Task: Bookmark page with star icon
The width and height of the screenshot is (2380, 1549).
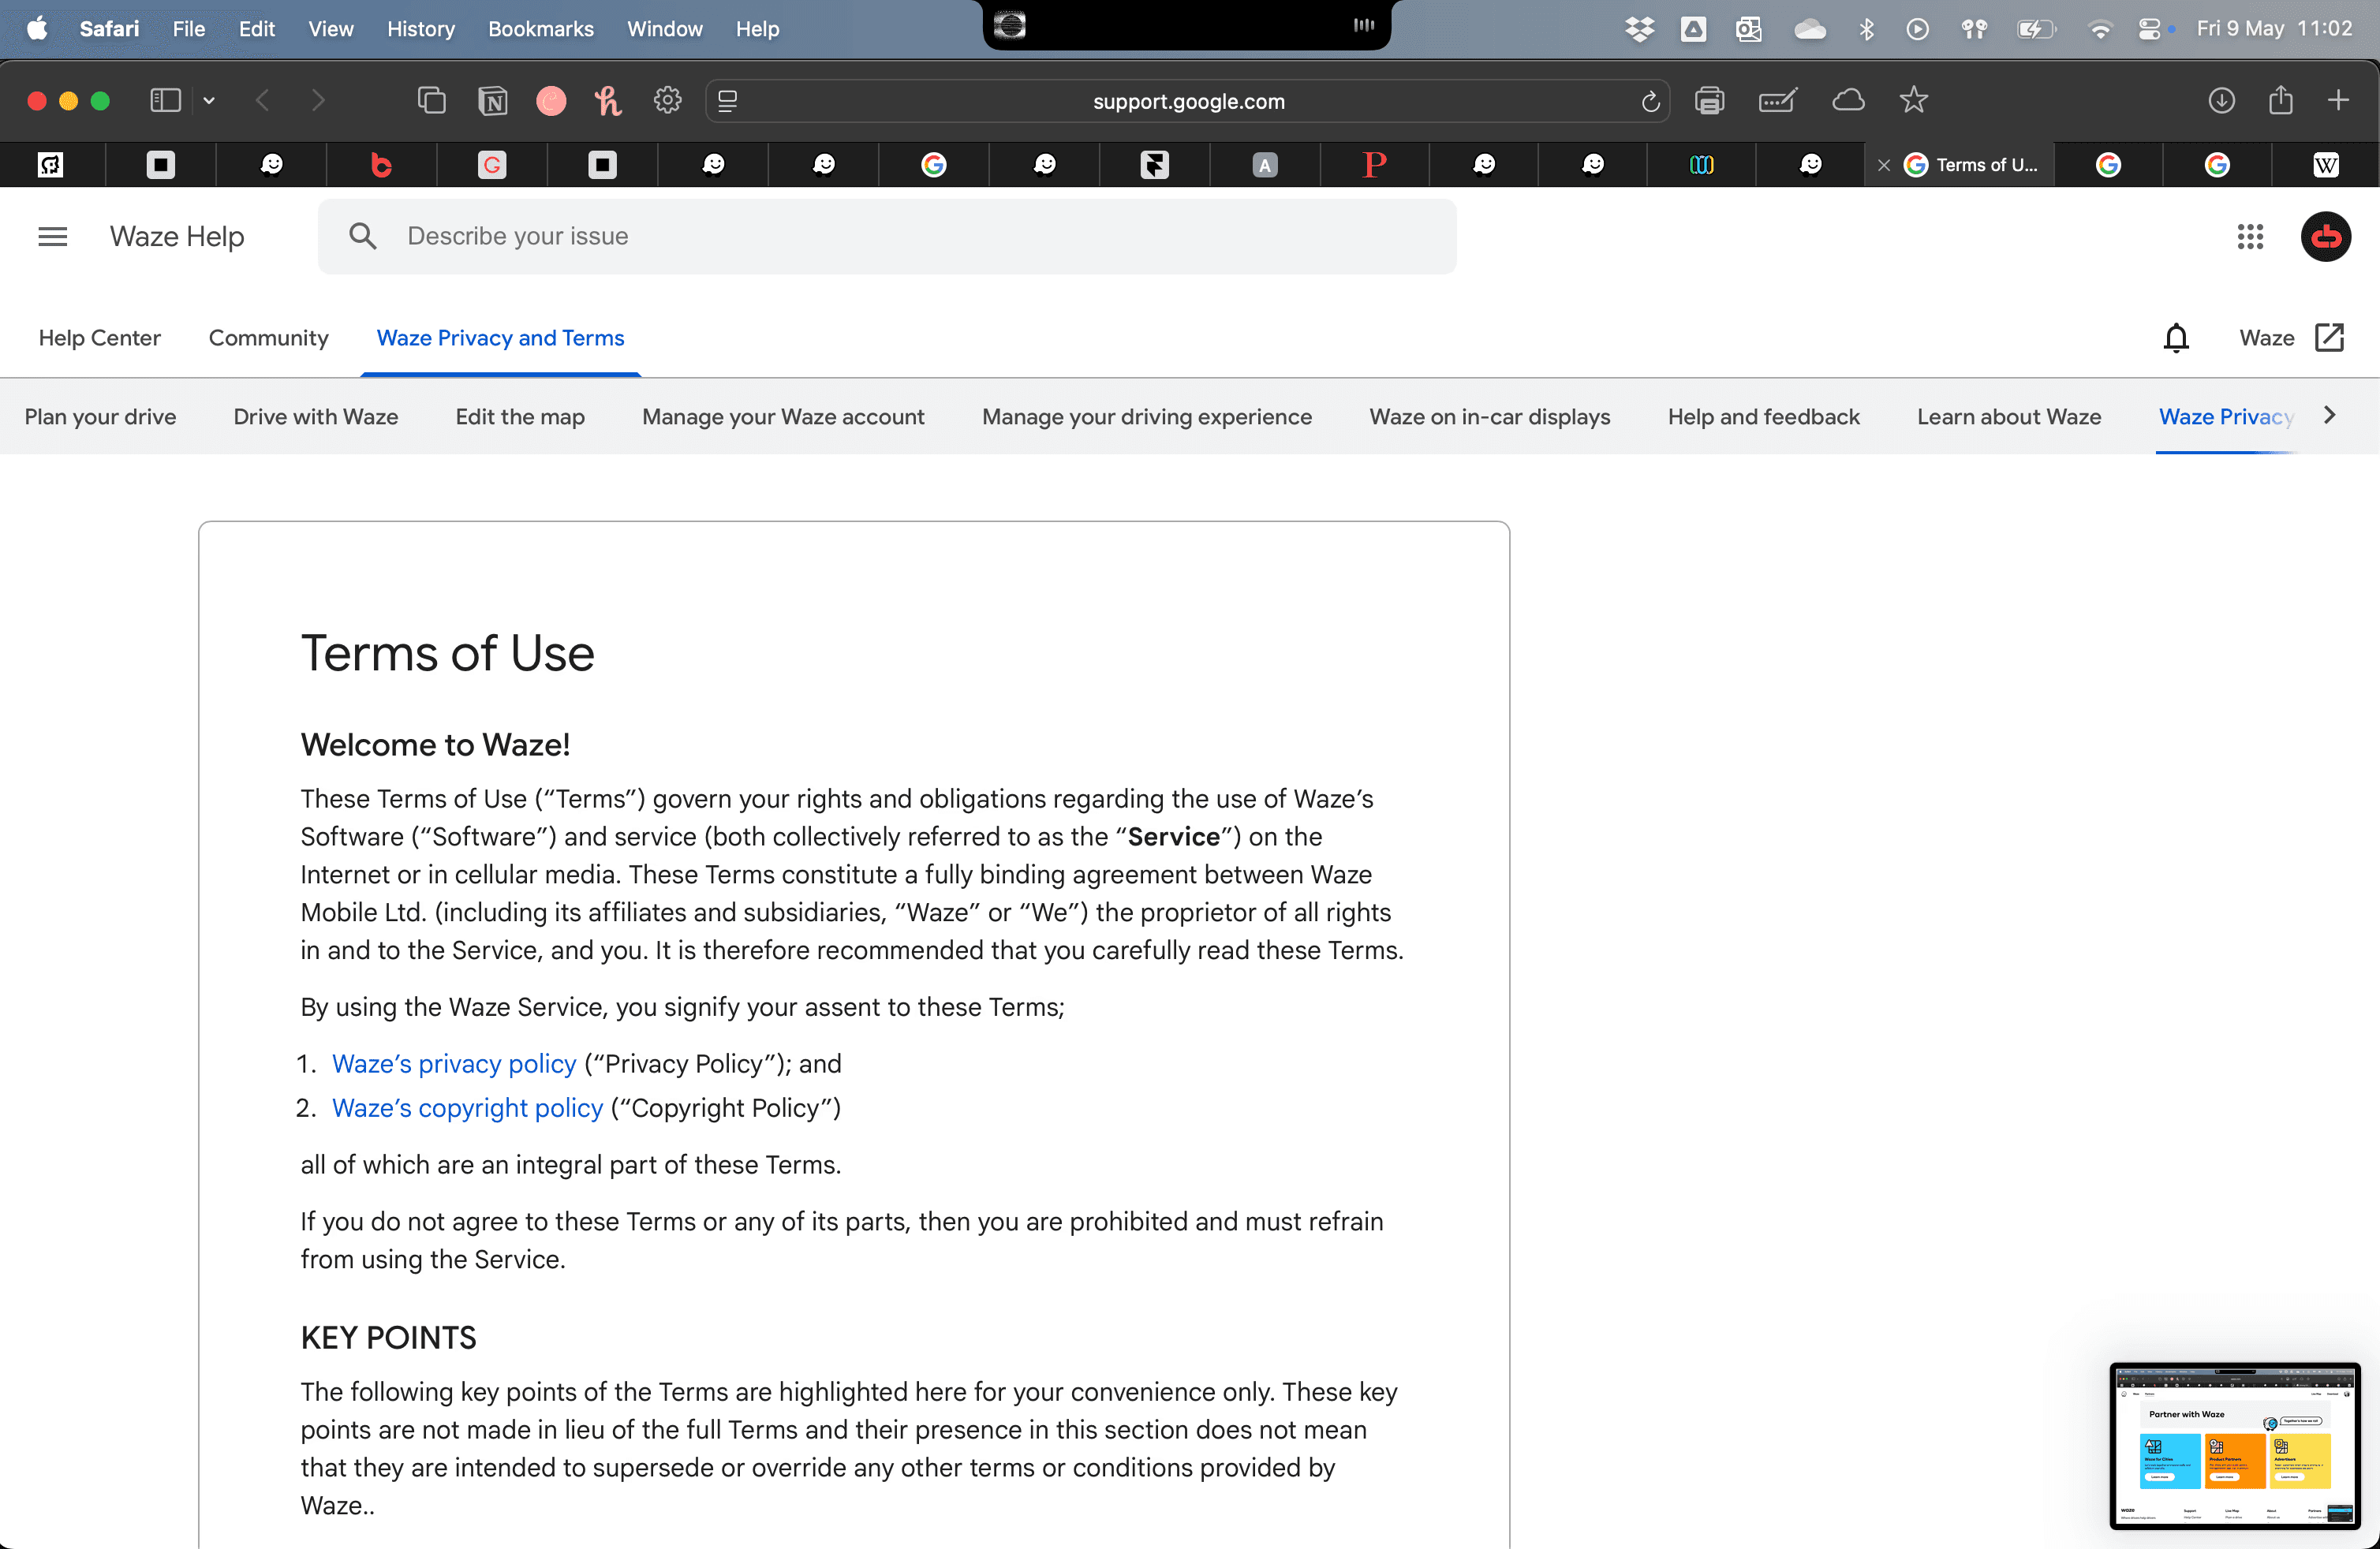Action: pyautogui.click(x=1913, y=100)
